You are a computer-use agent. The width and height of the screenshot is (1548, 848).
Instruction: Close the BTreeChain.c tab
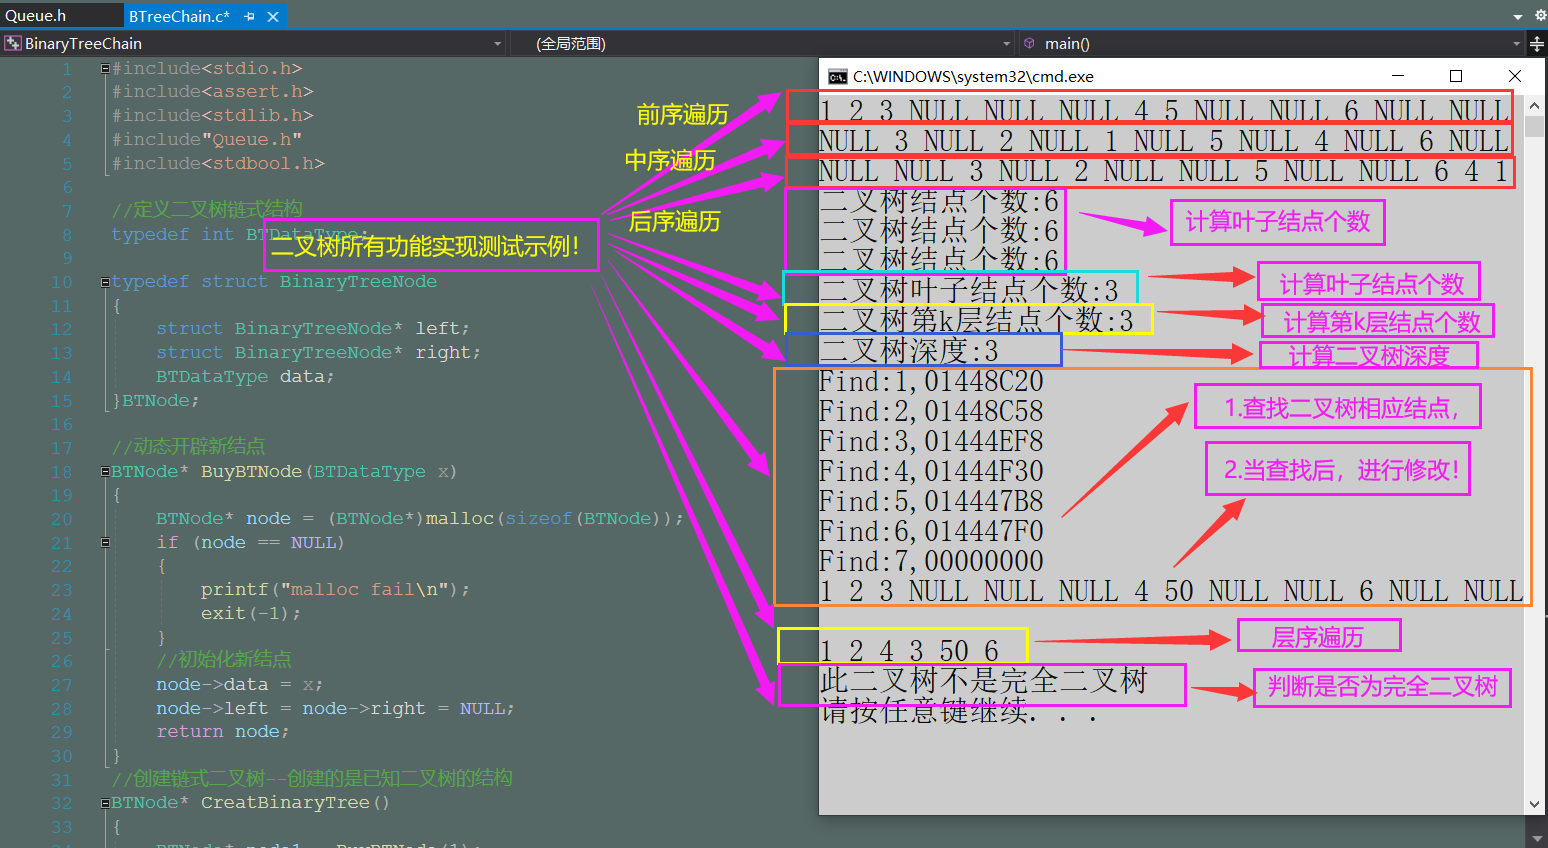tap(273, 16)
